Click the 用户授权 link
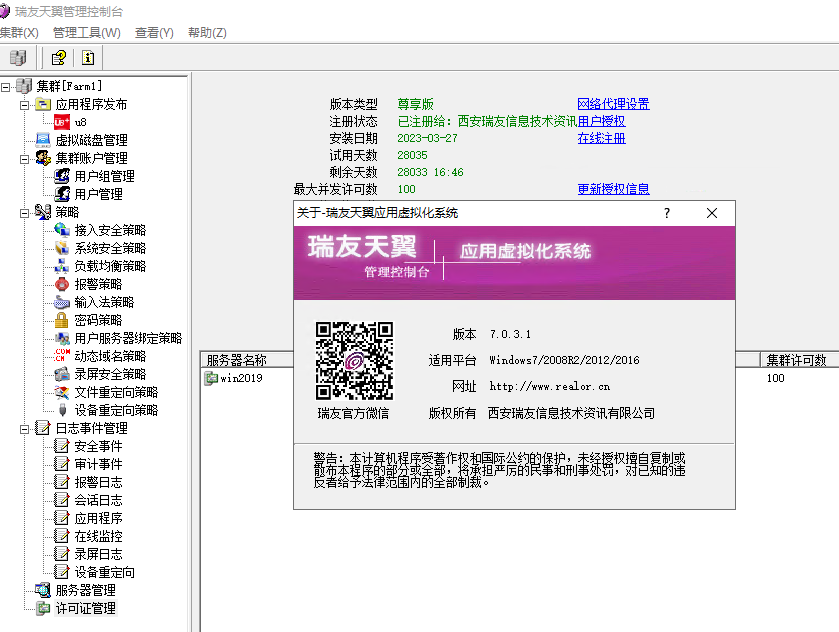839x632 pixels. [601, 121]
